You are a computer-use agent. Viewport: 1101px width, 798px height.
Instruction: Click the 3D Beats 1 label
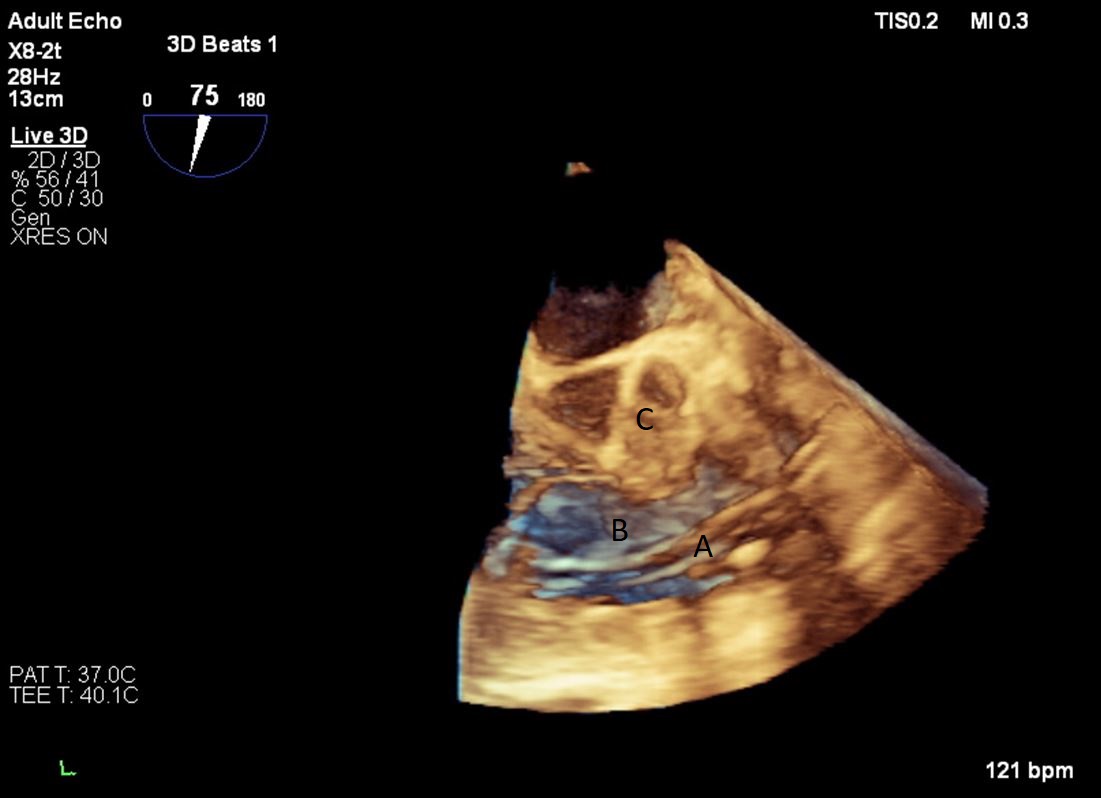(x=221, y=45)
